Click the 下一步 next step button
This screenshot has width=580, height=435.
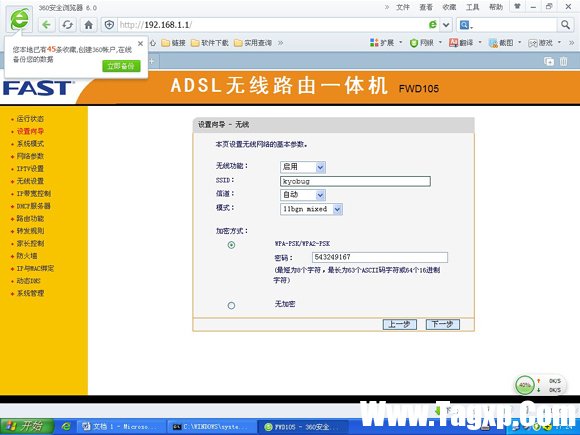click(x=443, y=324)
